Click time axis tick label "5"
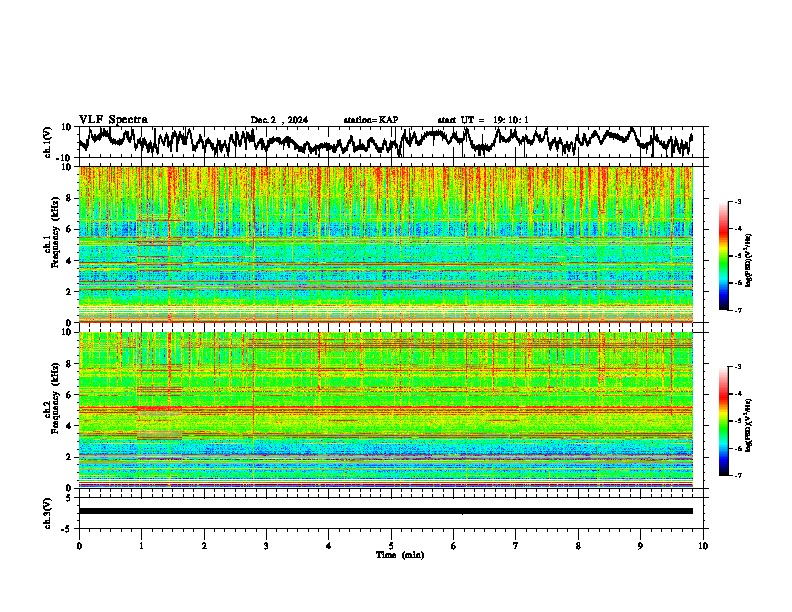This screenshot has width=792, height=612. 391,546
